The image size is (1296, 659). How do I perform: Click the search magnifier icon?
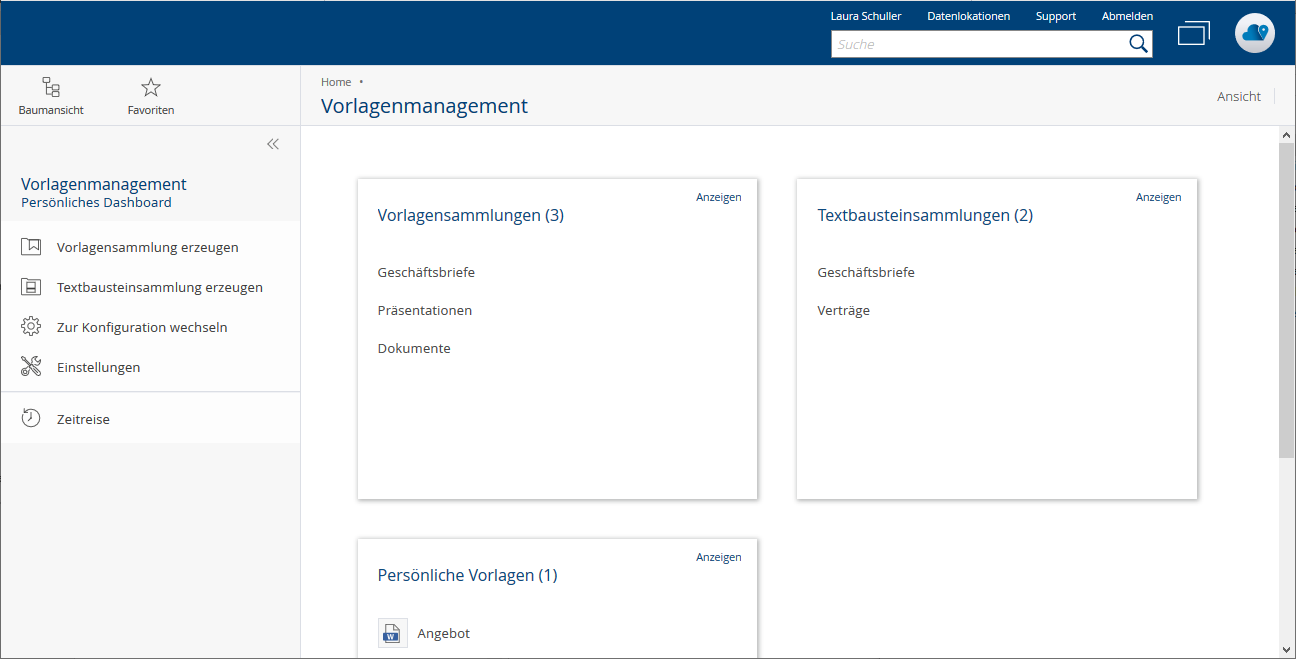[1138, 44]
